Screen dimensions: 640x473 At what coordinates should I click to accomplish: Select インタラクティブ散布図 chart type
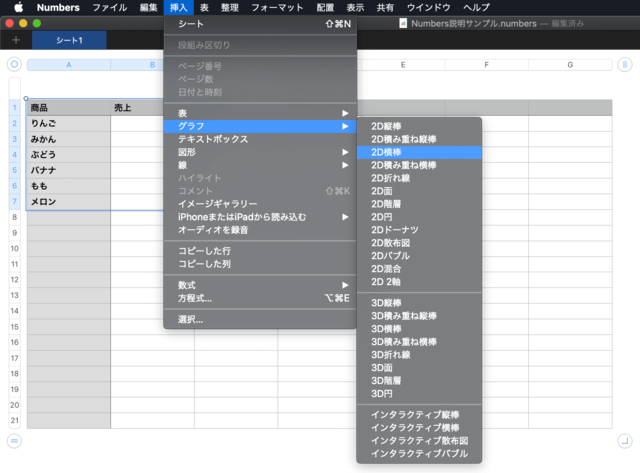pos(419,441)
